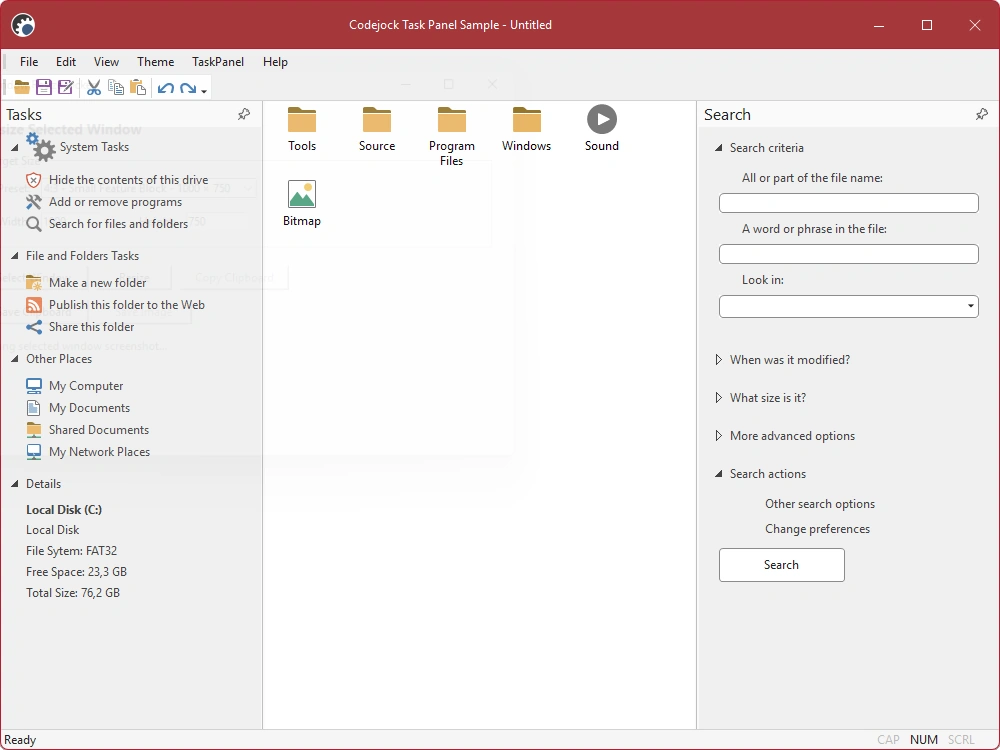The height and width of the screenshot is (750, 1000).
Task: Click the System Tasks gear icon
Action: click(41, 147)
